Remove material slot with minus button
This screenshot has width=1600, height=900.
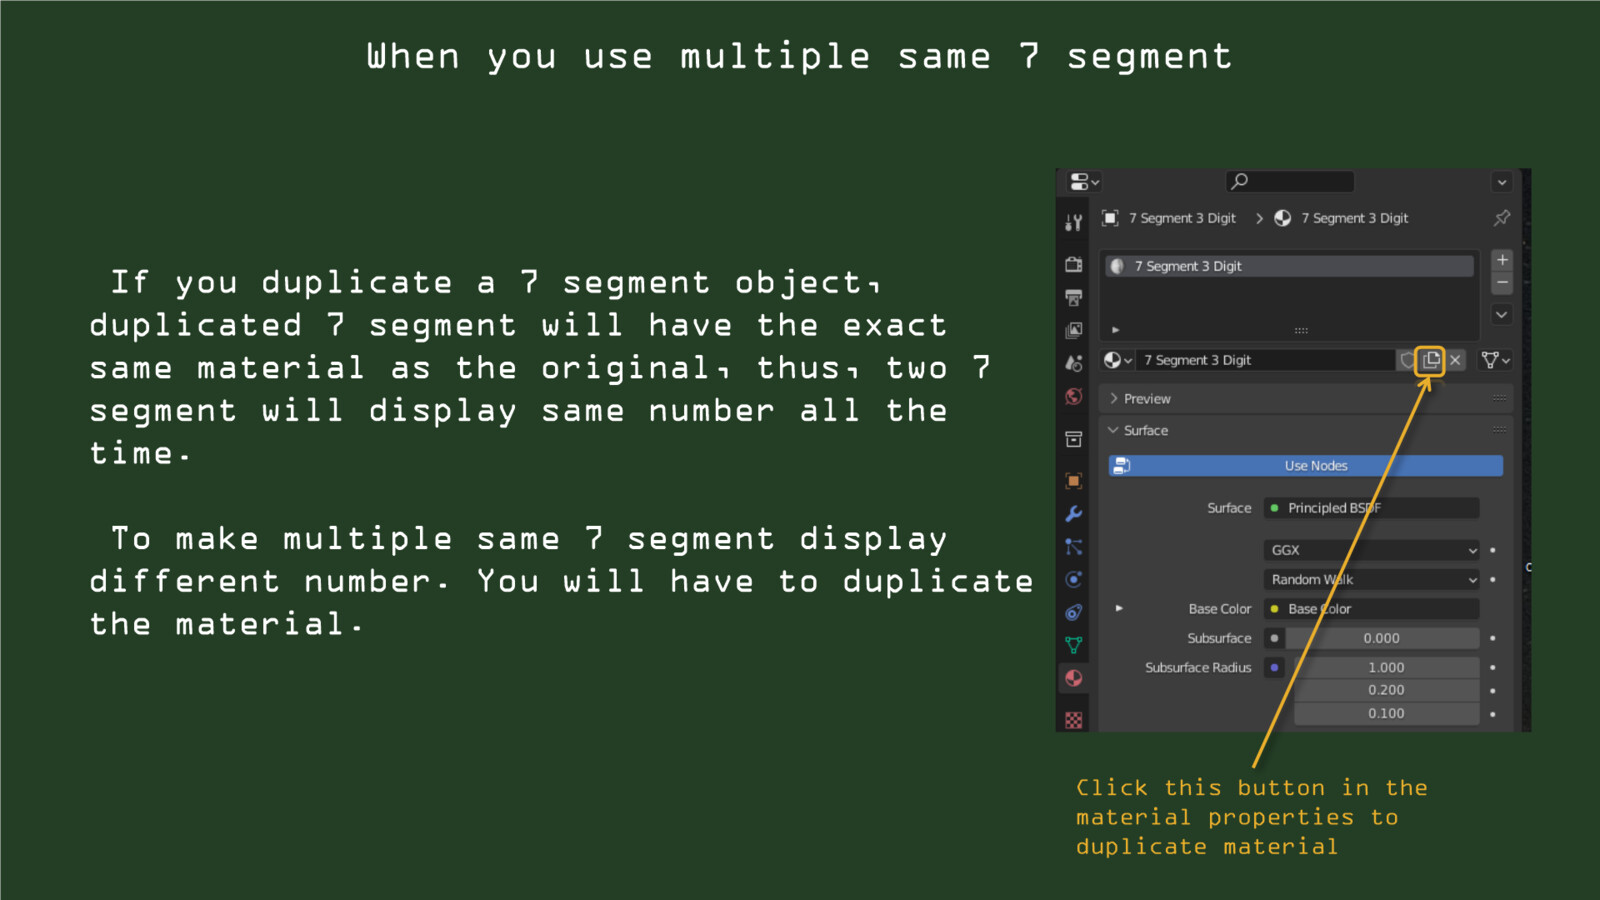[1502, 283]
